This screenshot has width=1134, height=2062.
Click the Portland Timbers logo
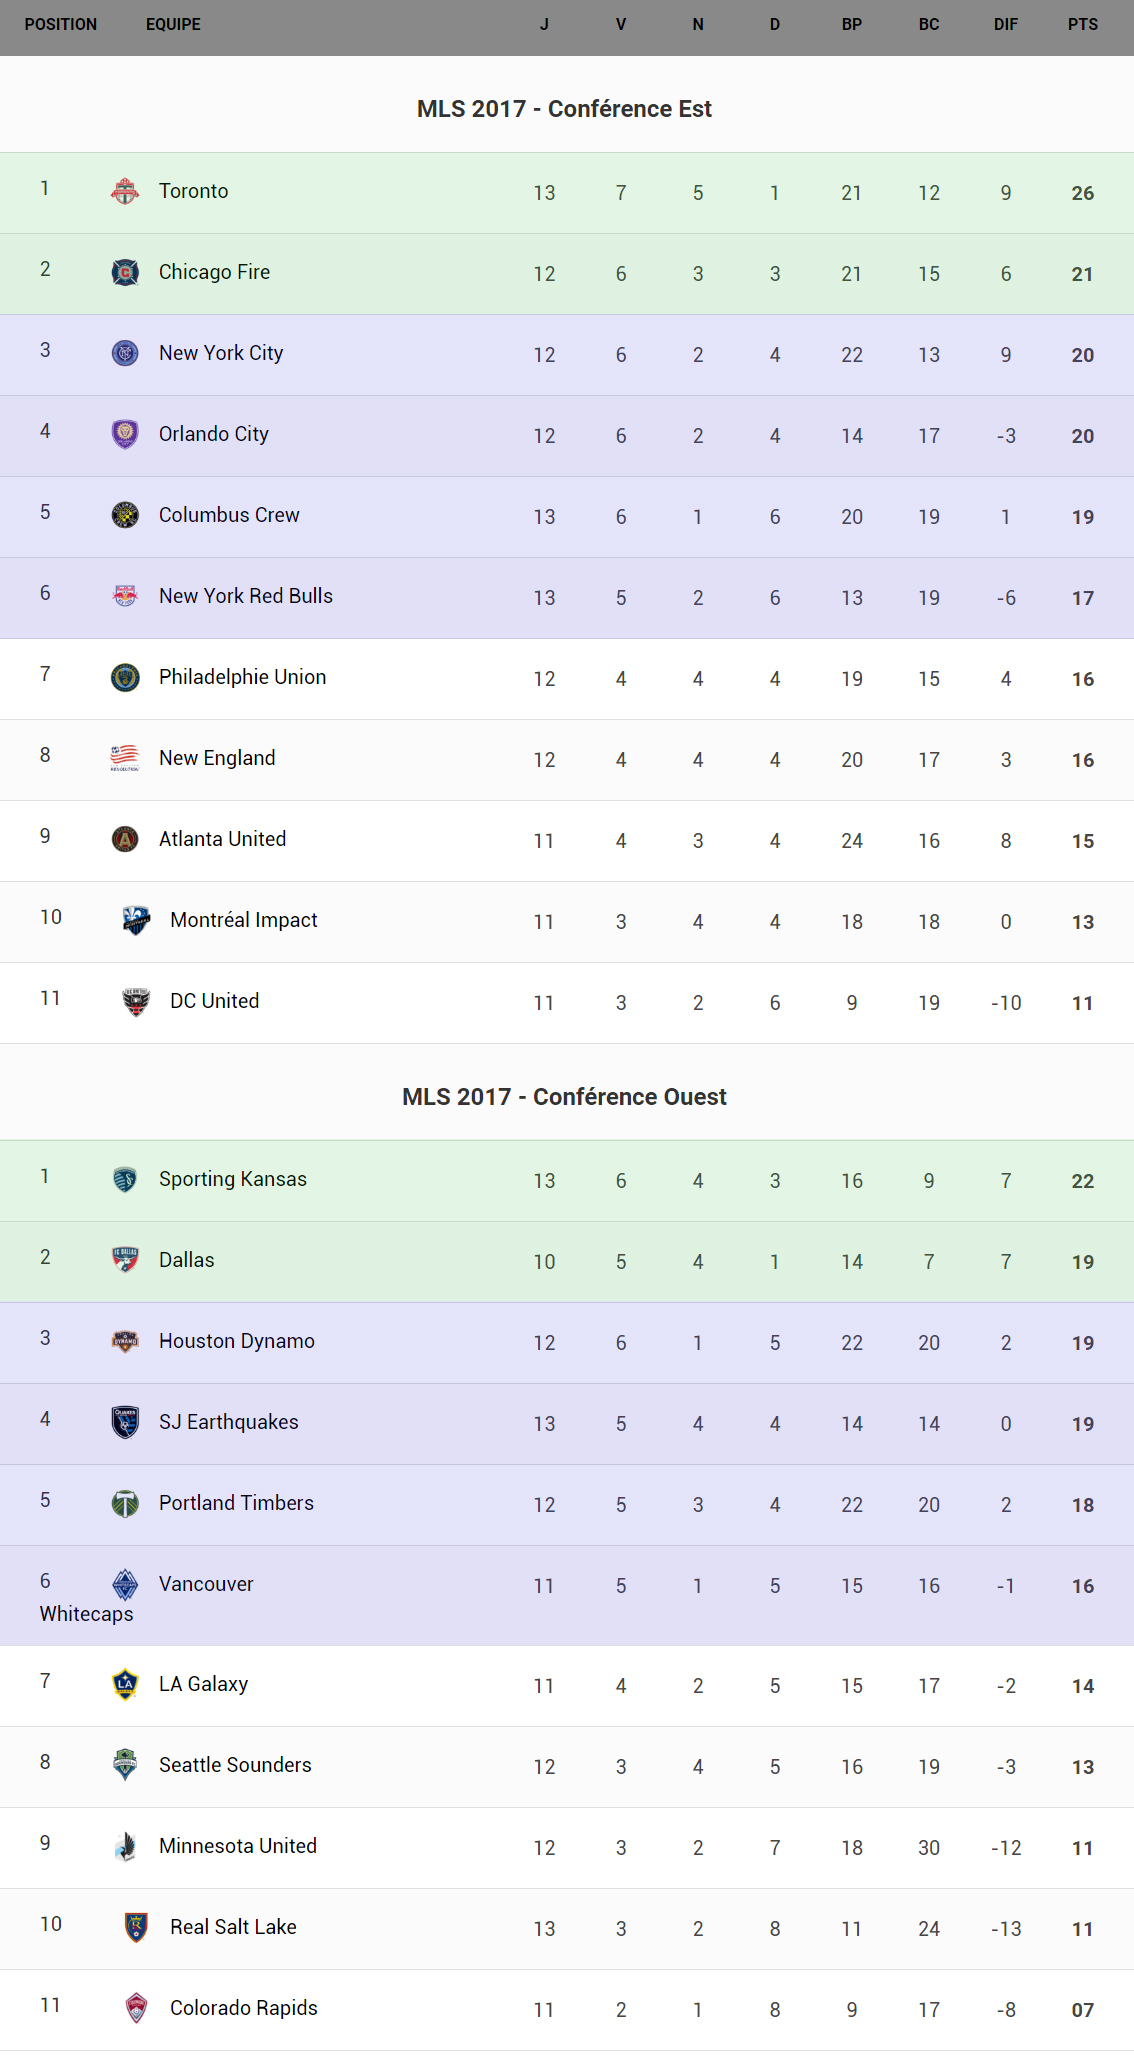125,1503
